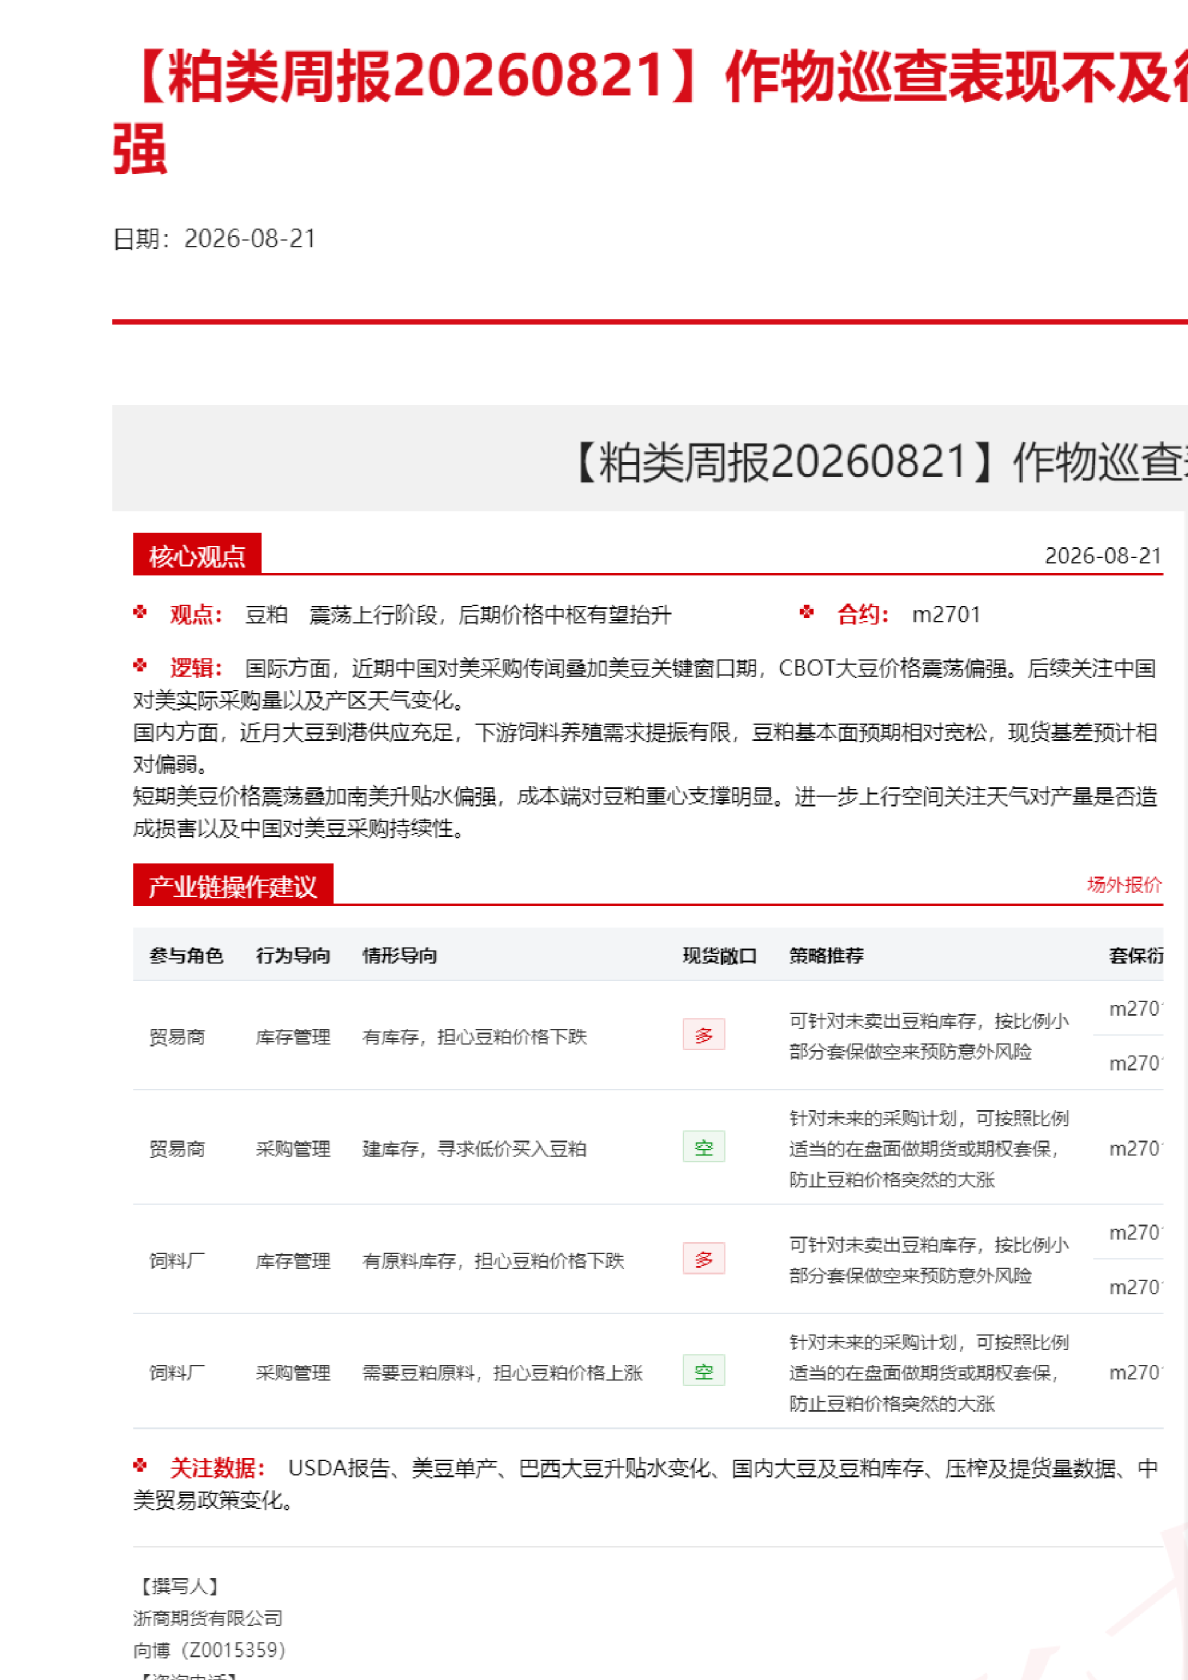
Task: Click 有原料库存，担心豆粕价格下跌 cell
Action: coord(493,1261)
